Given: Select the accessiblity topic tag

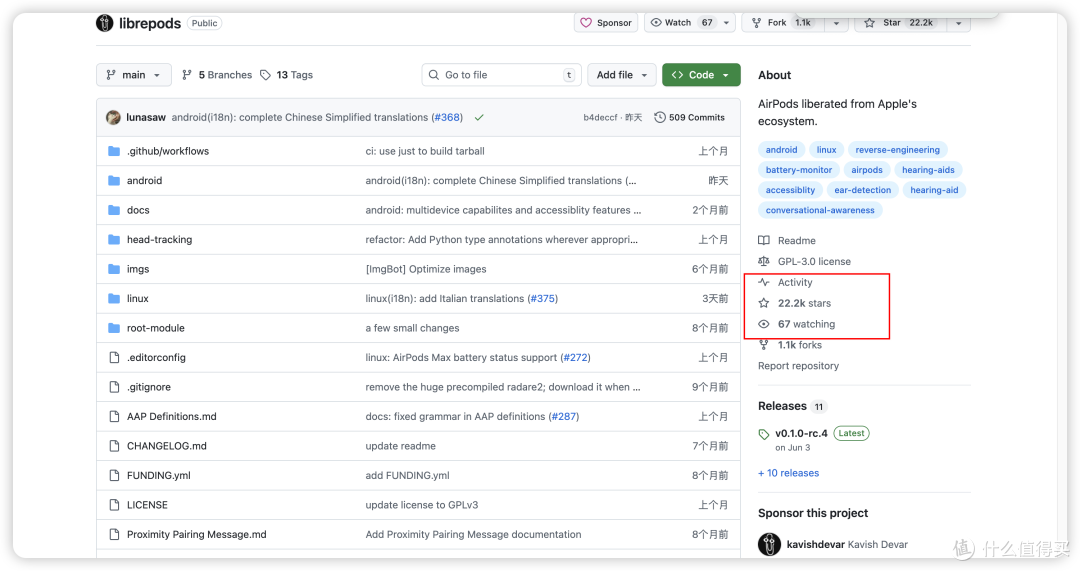Looking at the screenshot, I should click(x=790, y=190).
